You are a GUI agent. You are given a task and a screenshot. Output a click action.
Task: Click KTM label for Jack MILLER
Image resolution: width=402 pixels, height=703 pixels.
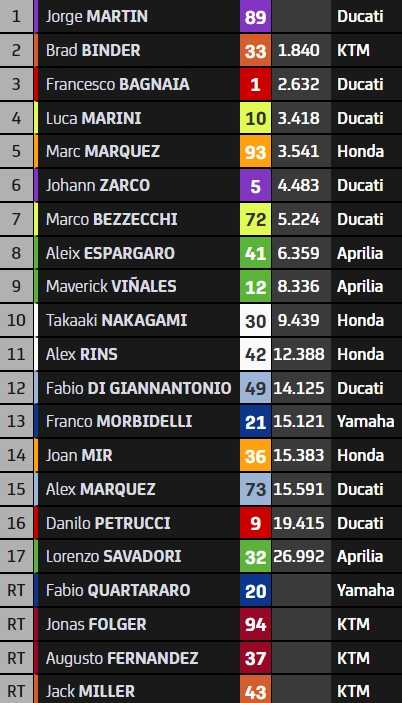coord(353,692)
